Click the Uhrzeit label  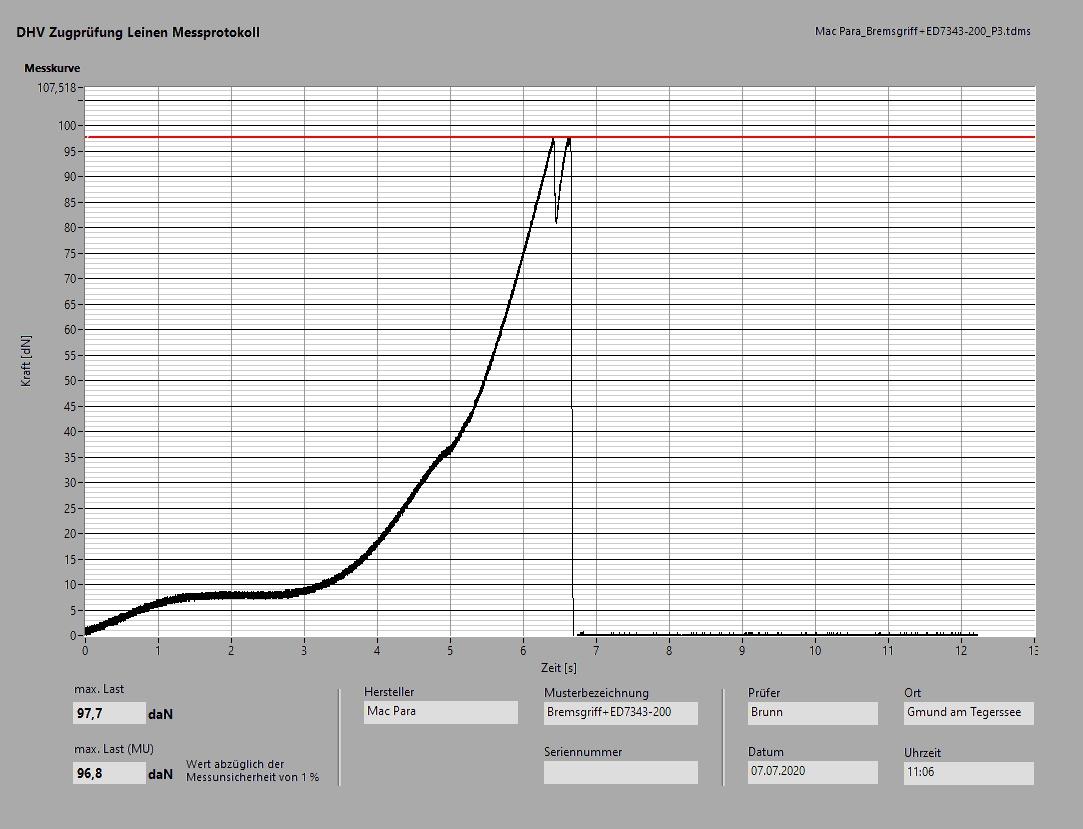coord(922,752)
